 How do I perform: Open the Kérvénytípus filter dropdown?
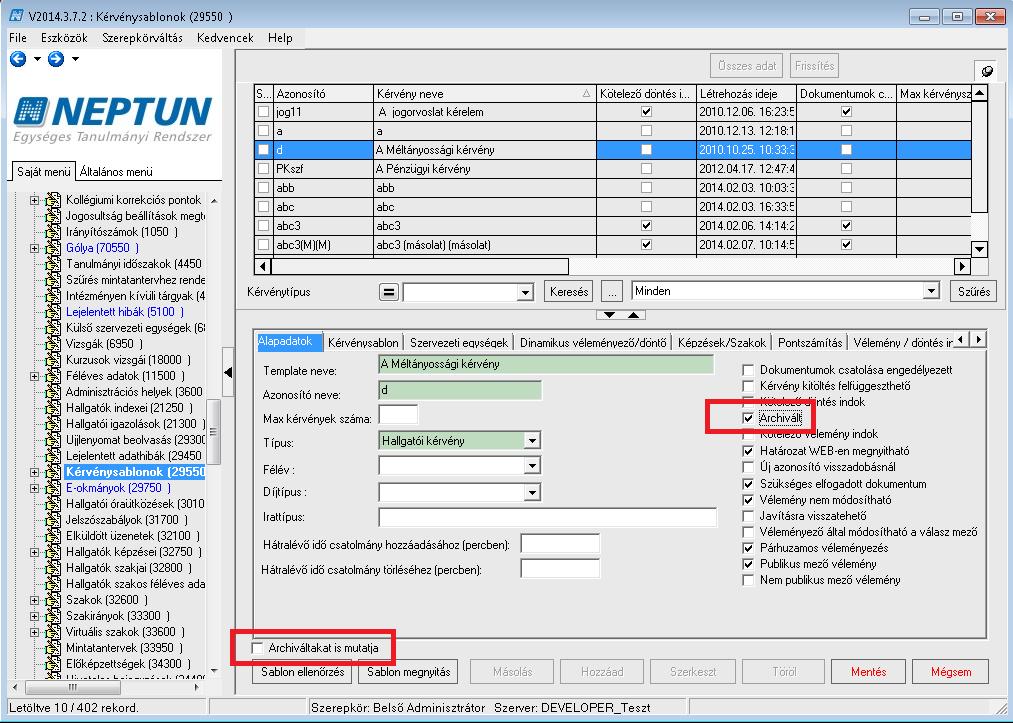point(525,293)
